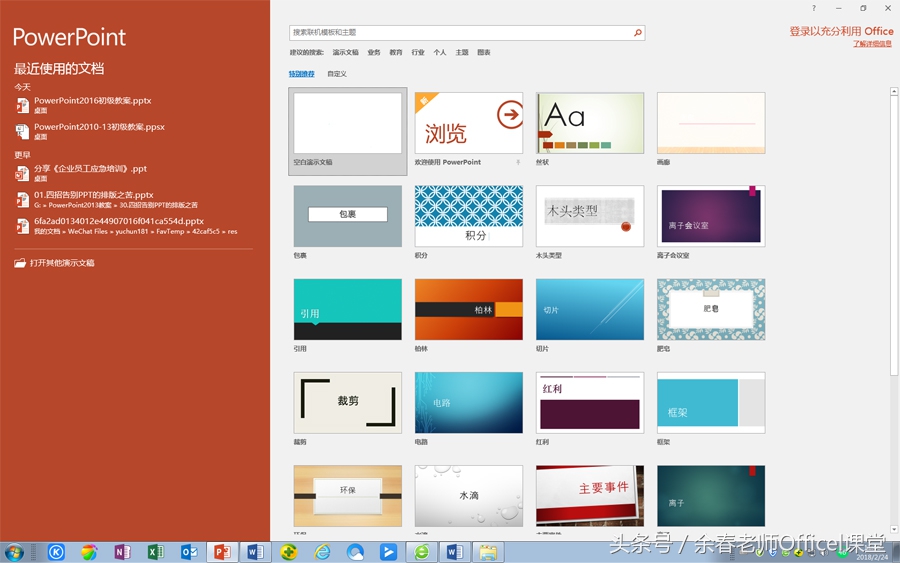The height and width of the screenshot is (563, 900).
Task: Launch the blue K app from taskbar
Action: coord(56,552)
